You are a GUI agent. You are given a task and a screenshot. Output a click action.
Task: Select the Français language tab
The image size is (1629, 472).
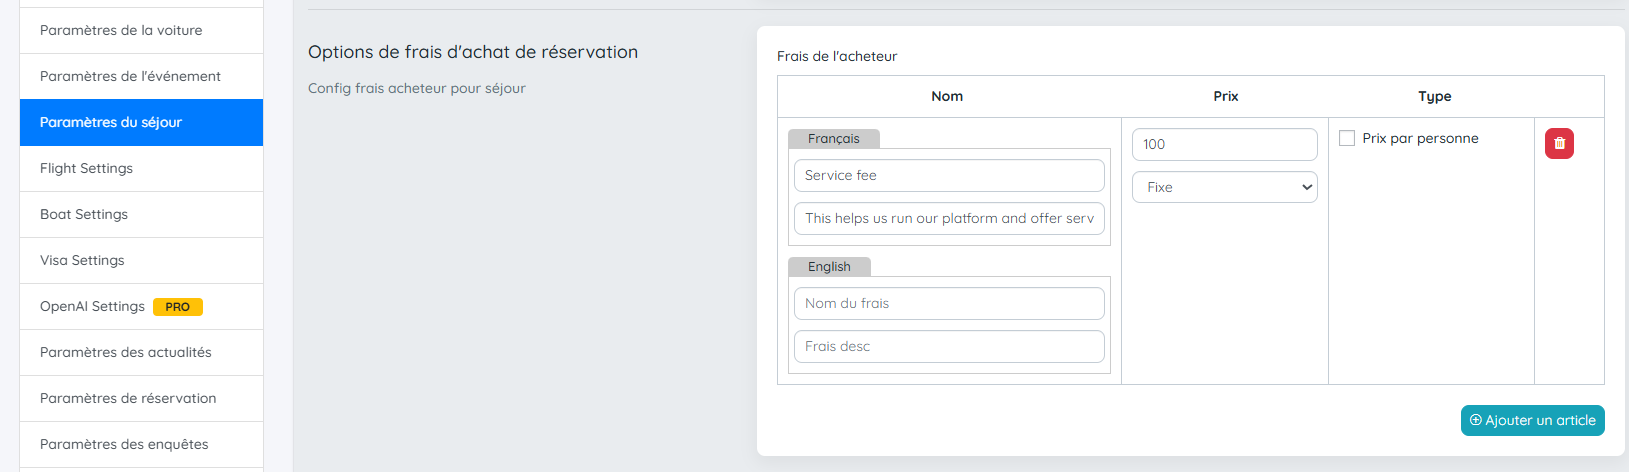point(833,139)
